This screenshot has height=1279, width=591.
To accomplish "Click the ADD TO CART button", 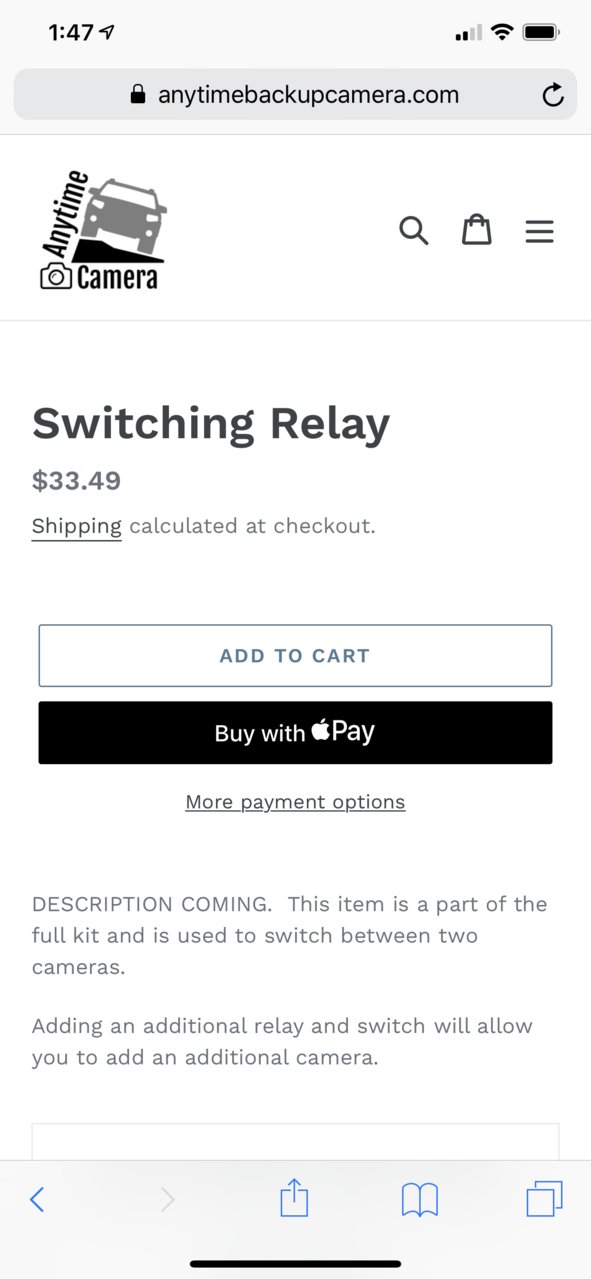I will [295, 656].
